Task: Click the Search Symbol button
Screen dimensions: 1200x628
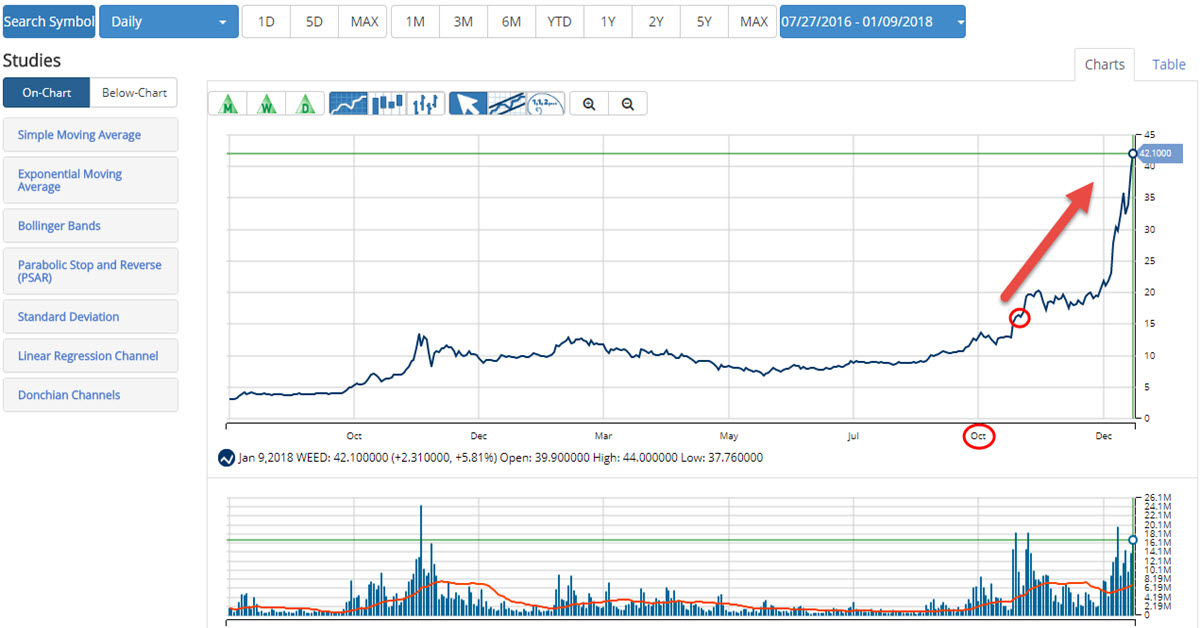Action: point(49,21)
